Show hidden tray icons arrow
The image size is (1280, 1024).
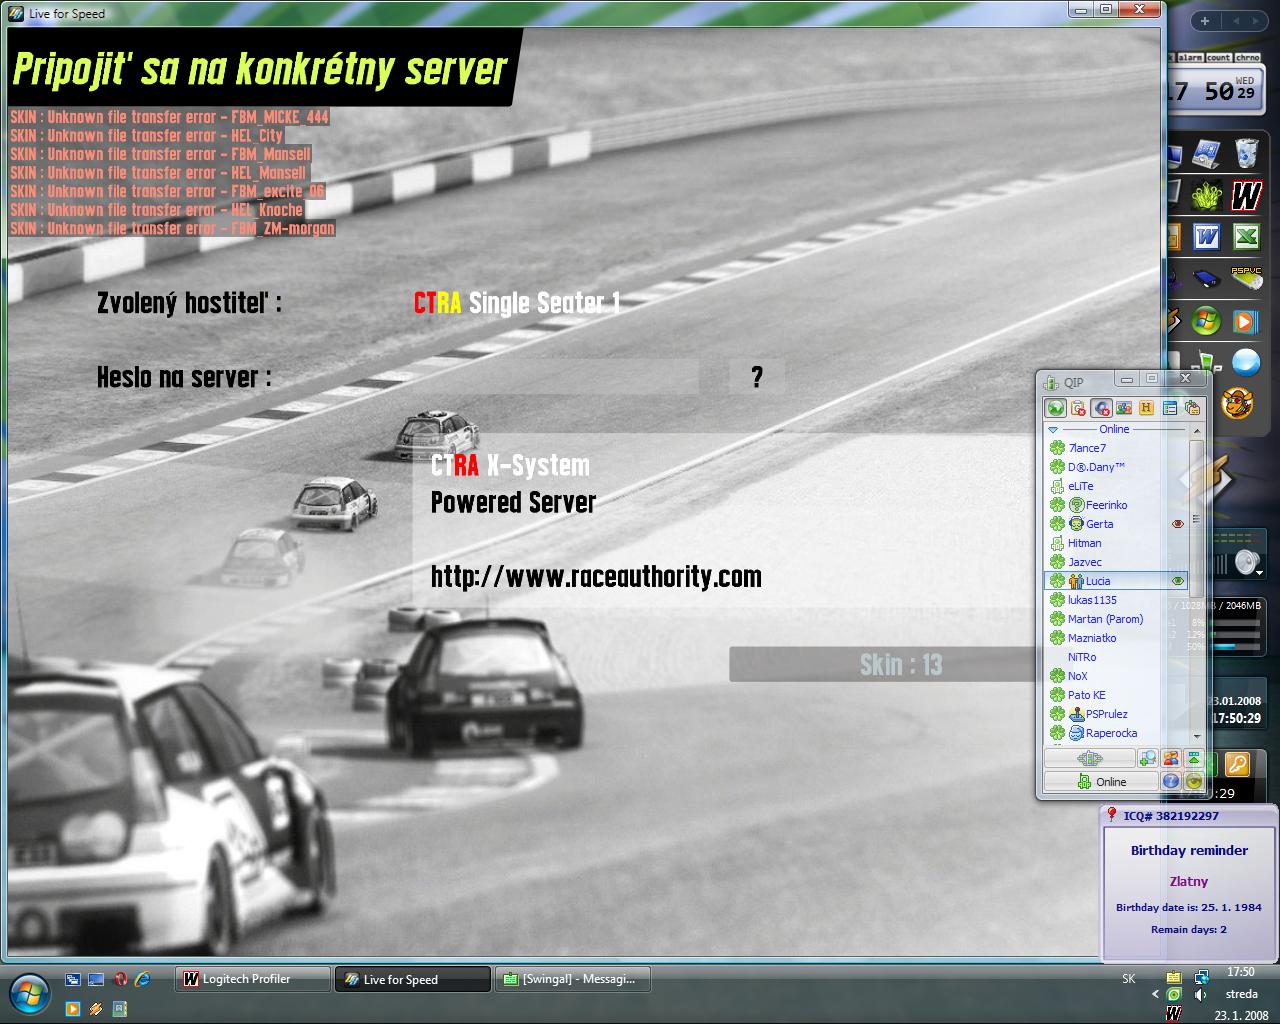1155,994
